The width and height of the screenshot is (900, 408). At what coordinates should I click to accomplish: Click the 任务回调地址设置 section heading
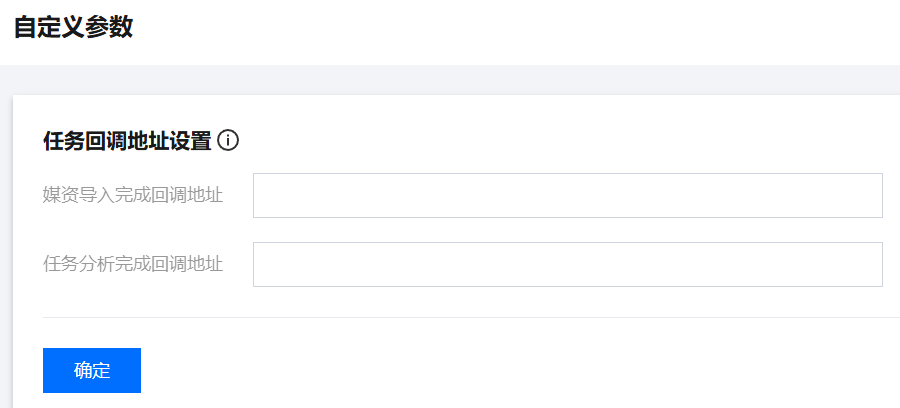pyautogui.click(x=127, y=141)
